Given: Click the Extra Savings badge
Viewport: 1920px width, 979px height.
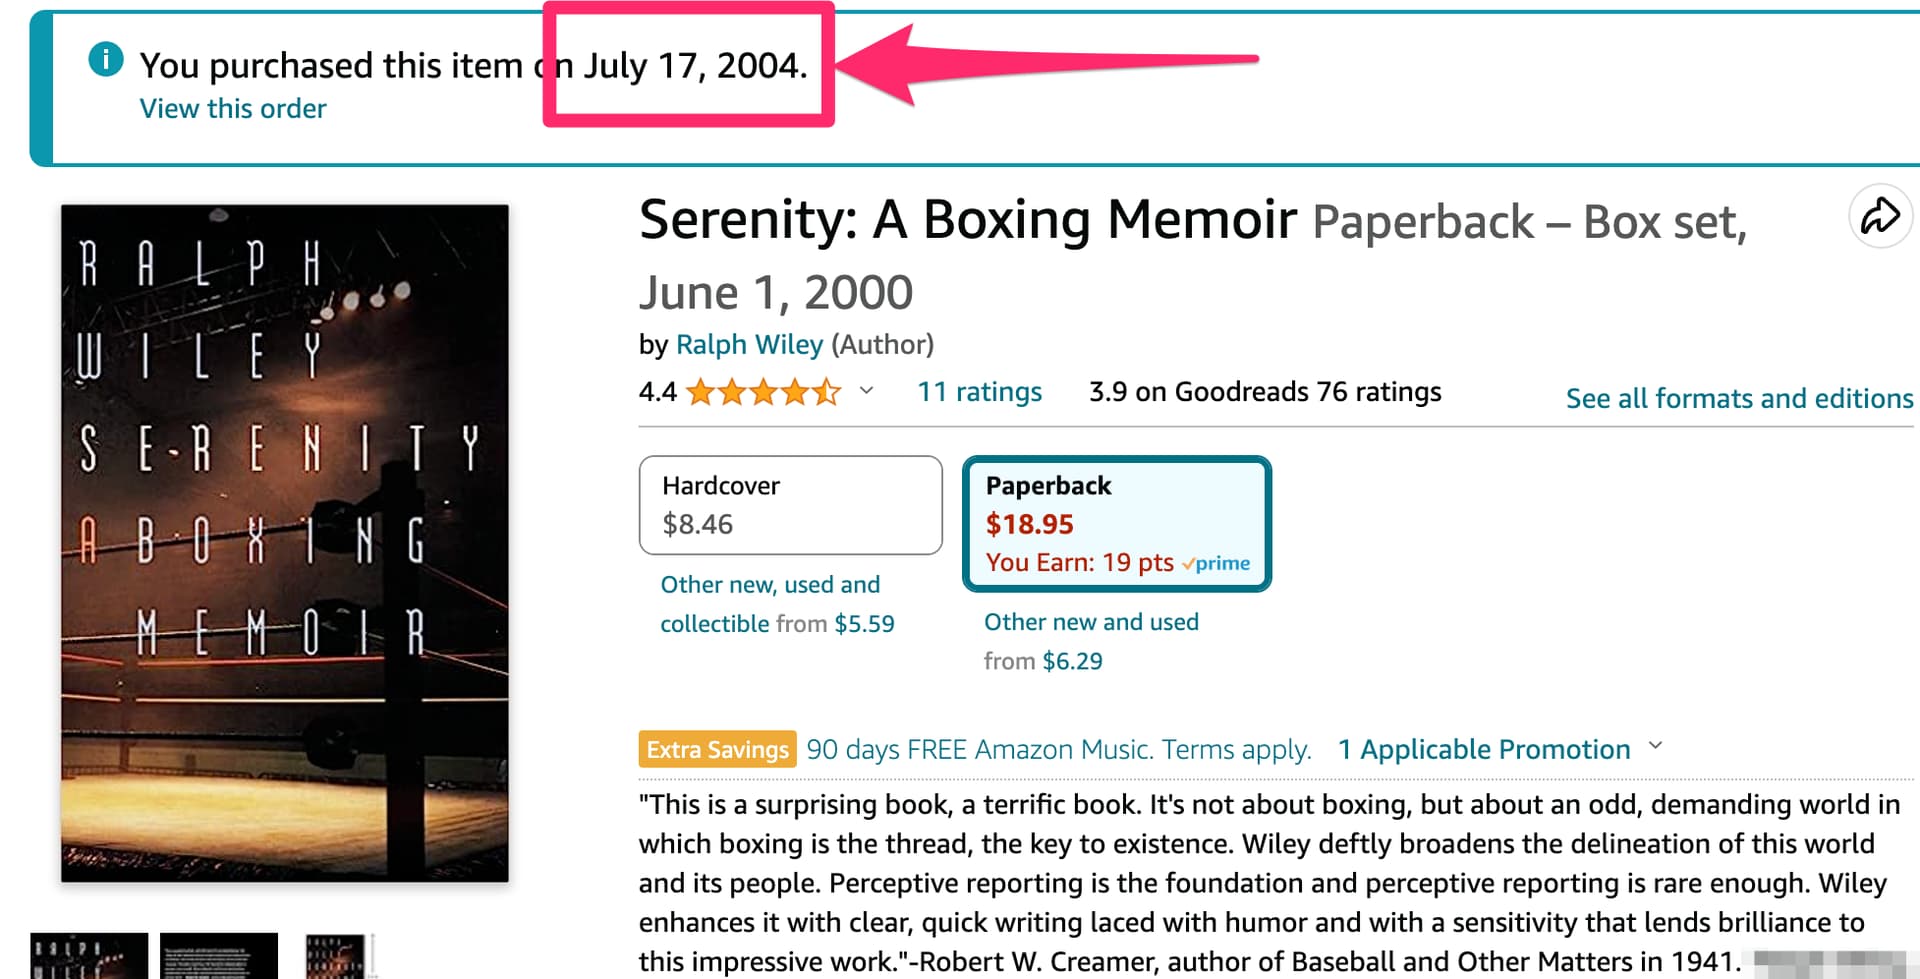Looking at the screenshot, I should coord(717,749).
